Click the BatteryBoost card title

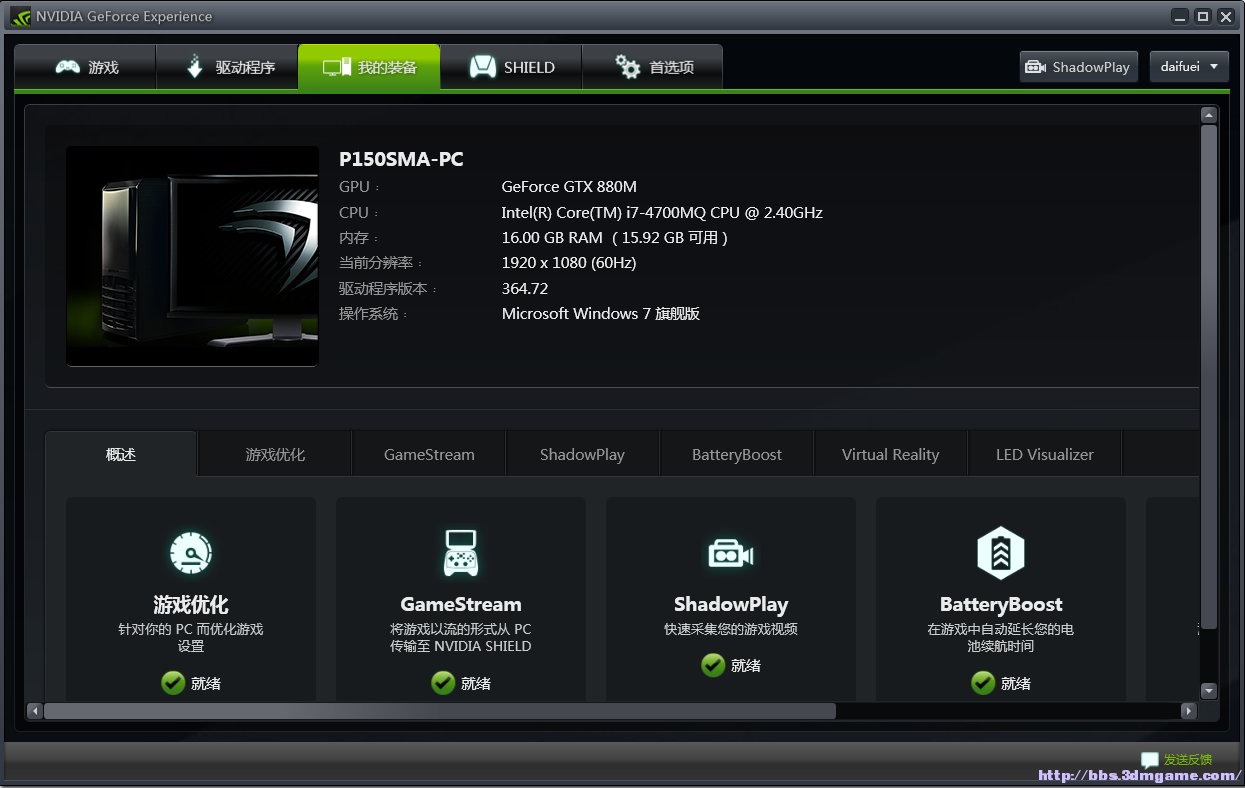pyautogui.click(x=1001, y=605)
